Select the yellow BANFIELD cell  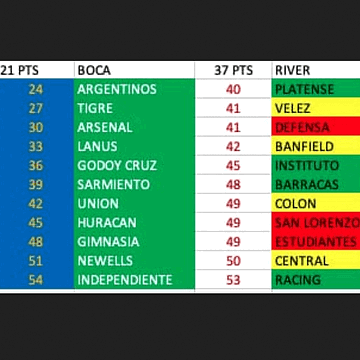316,146
